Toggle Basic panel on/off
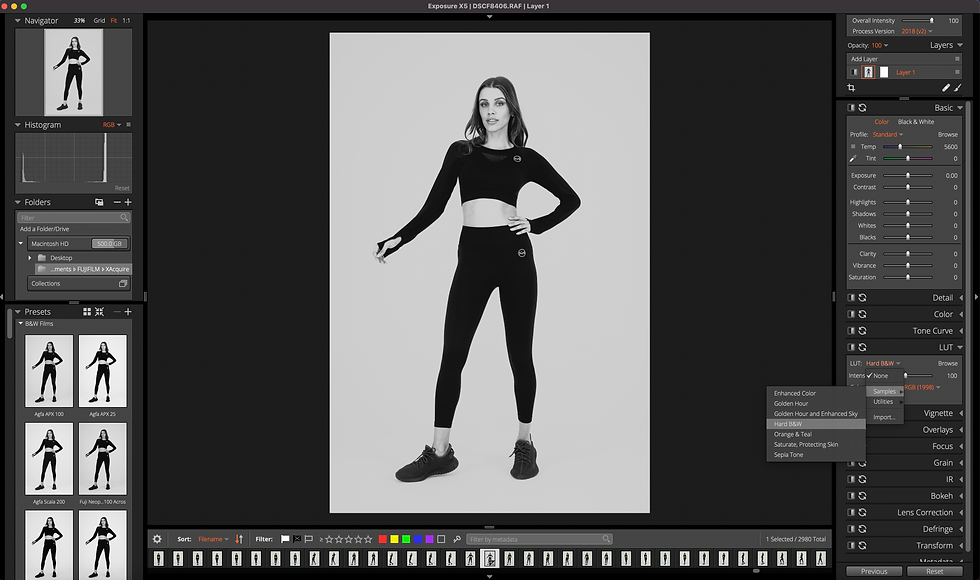 click(x=851, y=108)
